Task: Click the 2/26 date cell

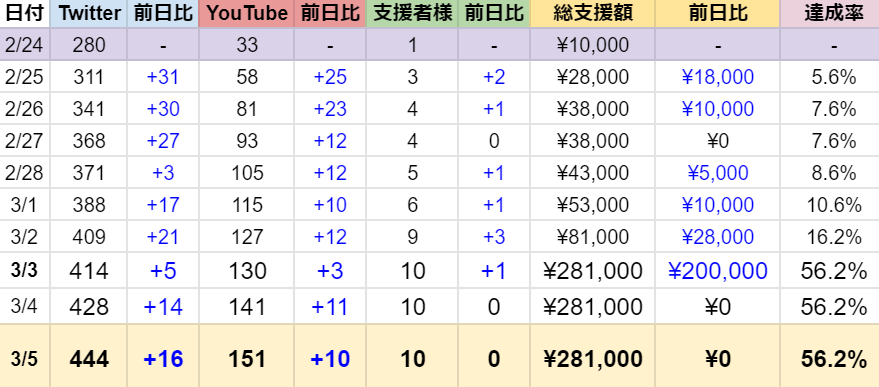Action: (24, 108)
